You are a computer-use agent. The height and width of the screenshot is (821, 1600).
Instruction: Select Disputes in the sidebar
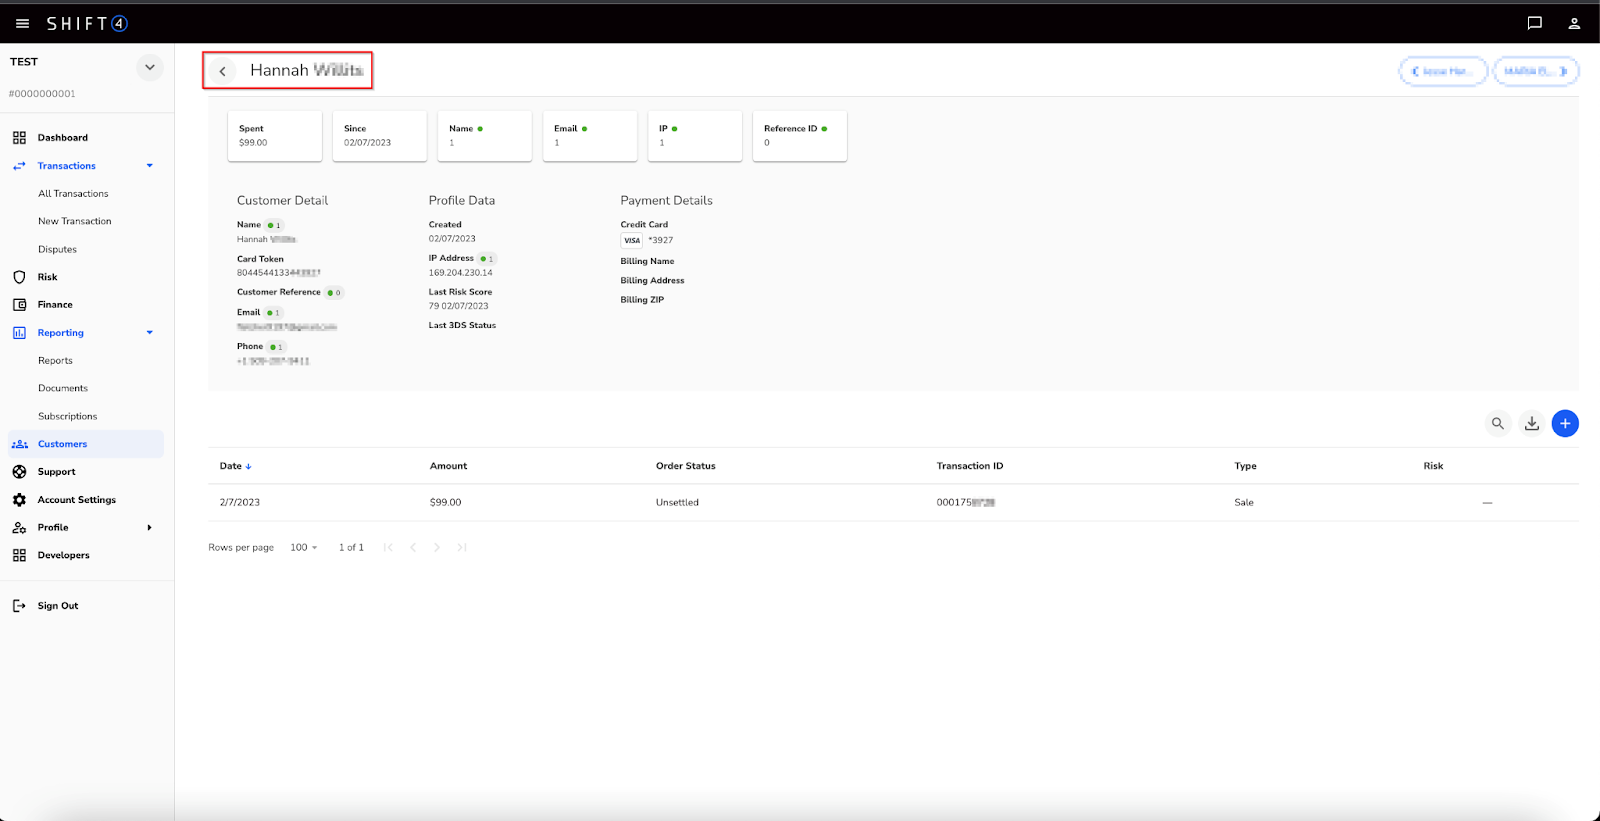pyautogui.click(x=57, y=250)
